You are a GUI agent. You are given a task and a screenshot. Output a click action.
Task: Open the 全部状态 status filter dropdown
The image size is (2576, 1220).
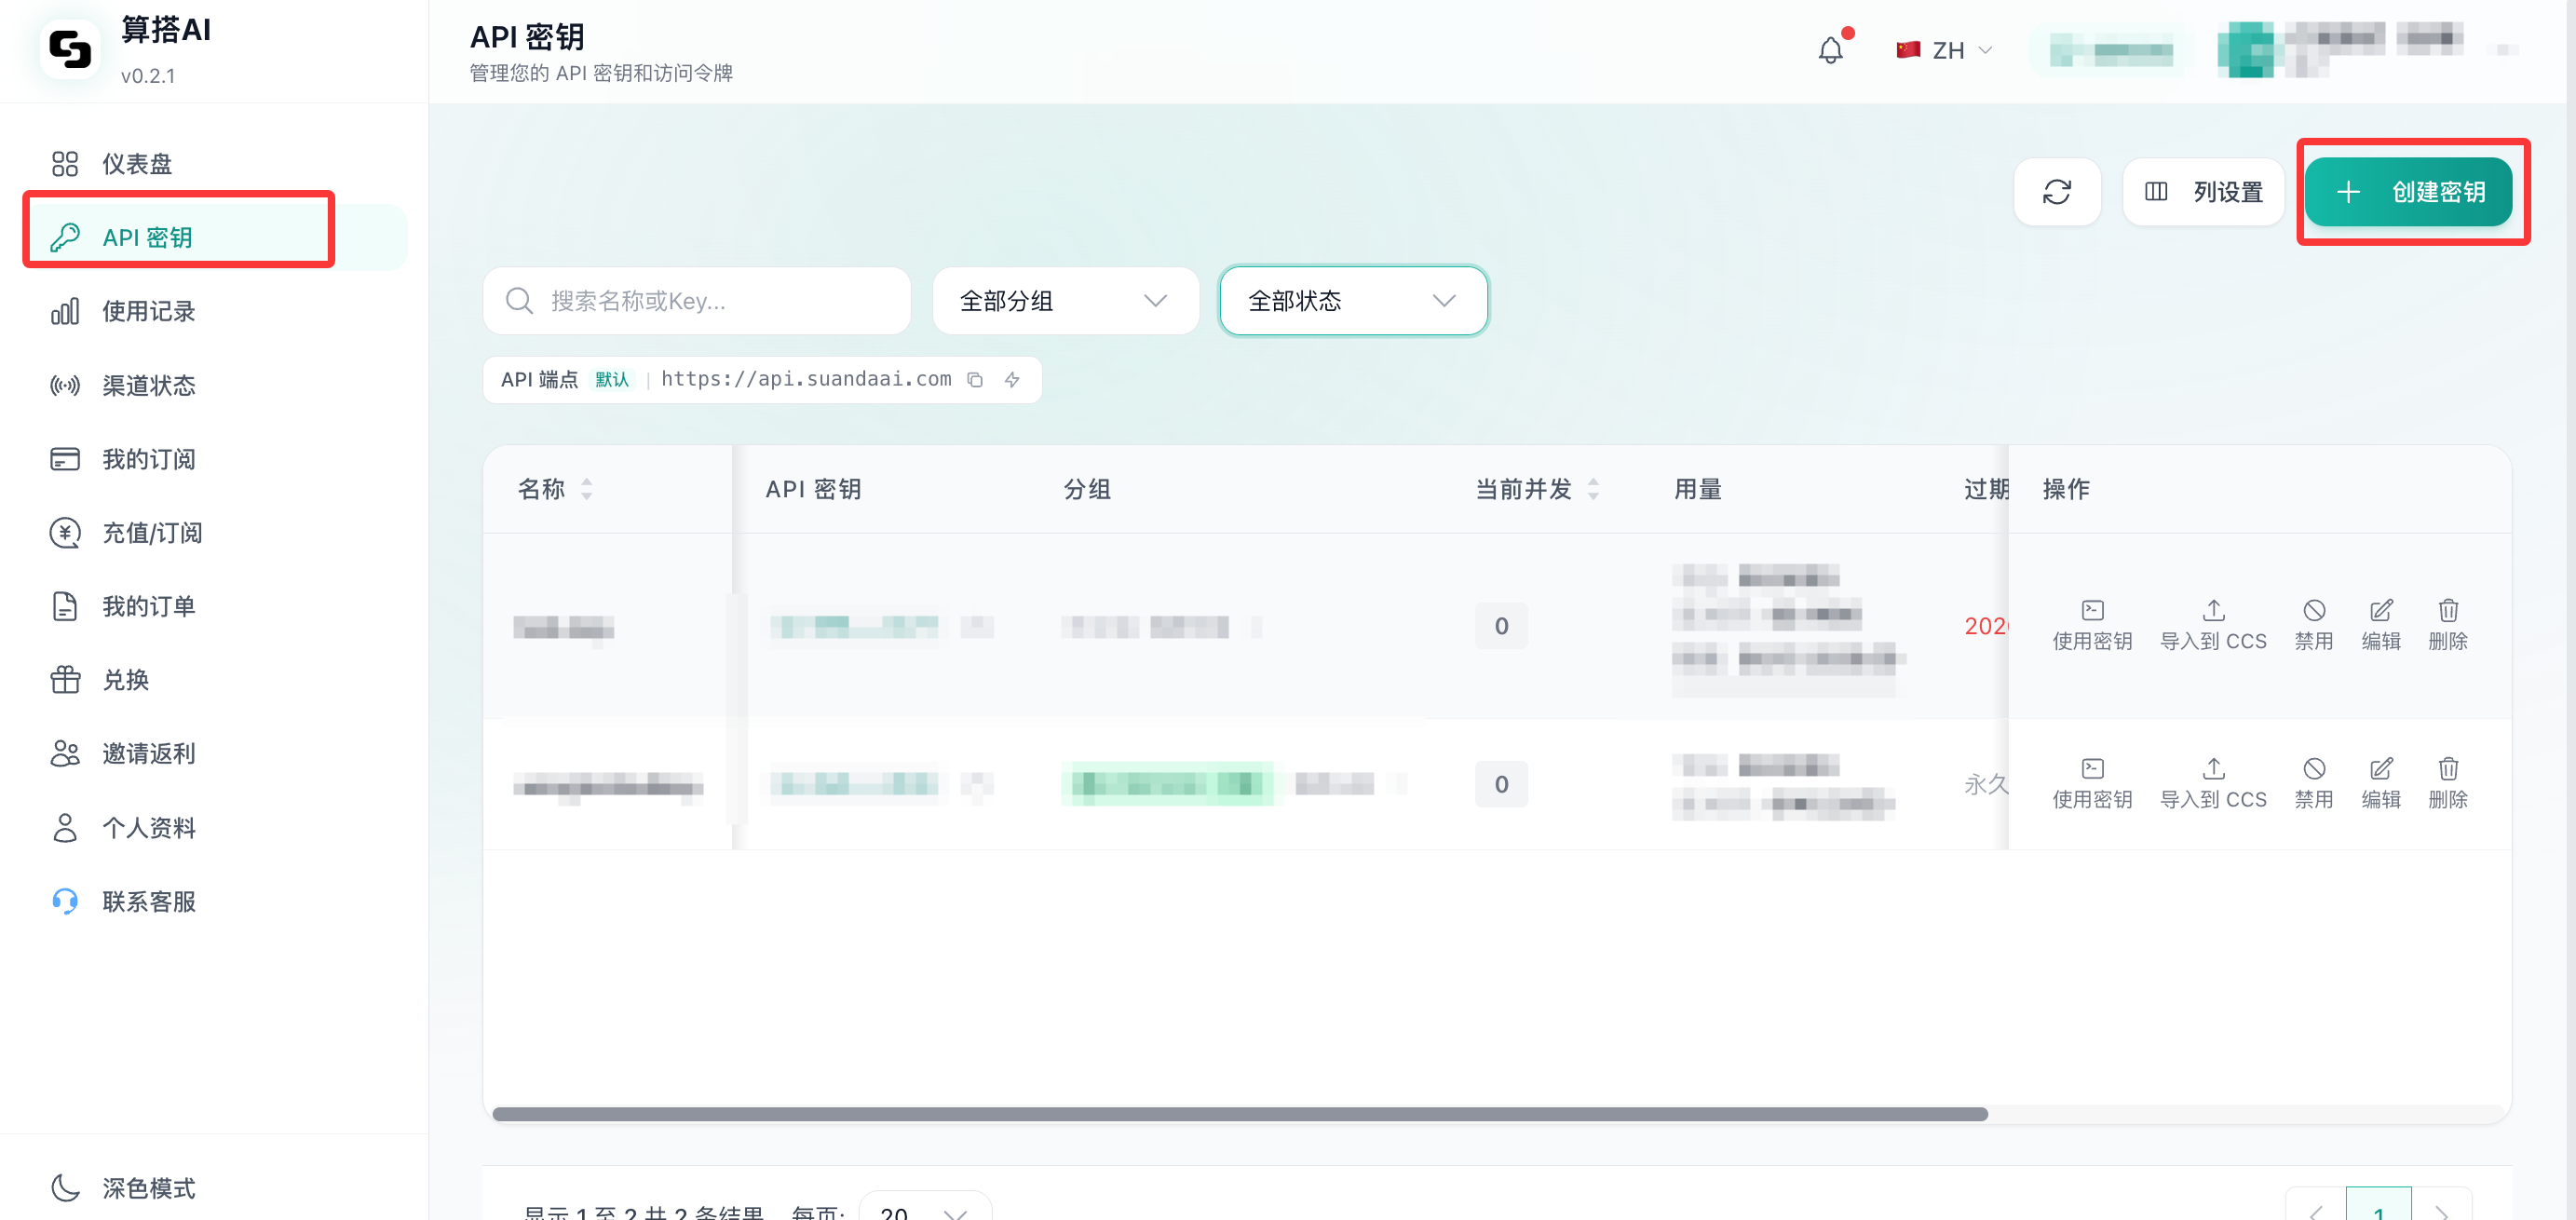pos(1353,301)
